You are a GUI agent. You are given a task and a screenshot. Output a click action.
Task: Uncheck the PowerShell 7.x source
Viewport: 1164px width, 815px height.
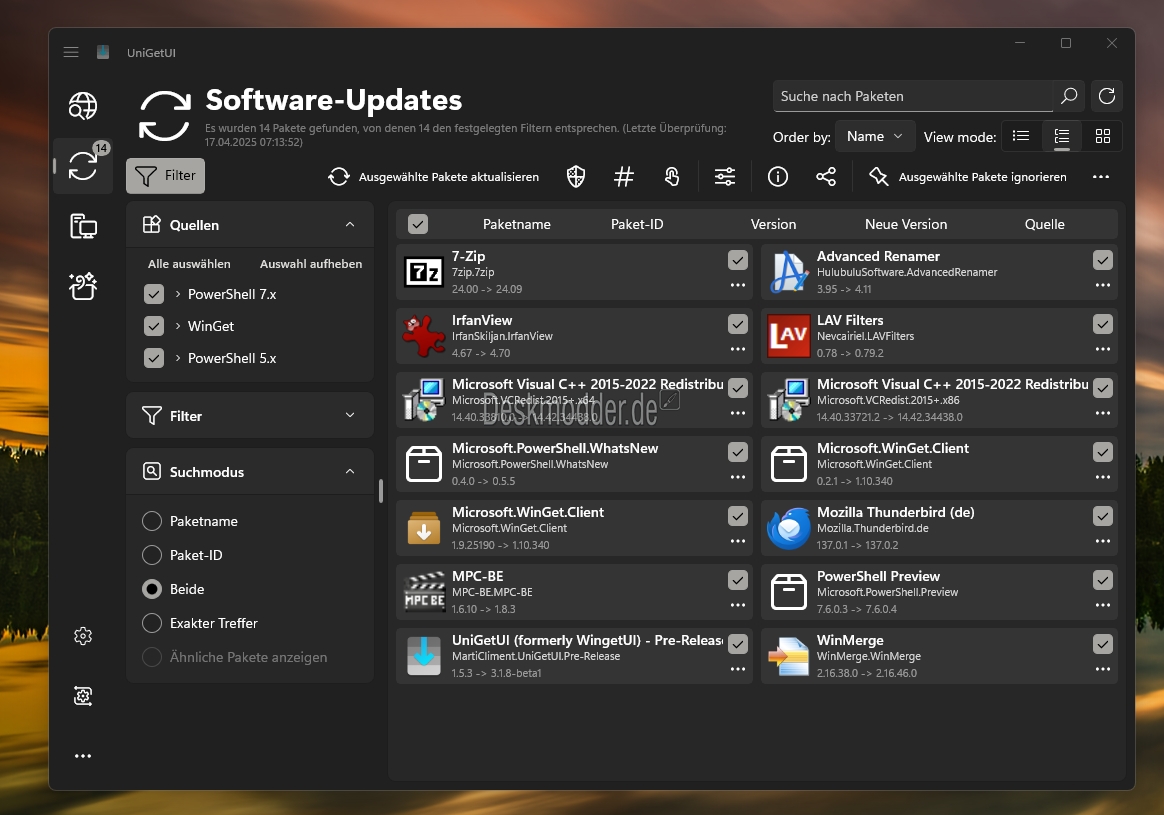click(154, 295)
